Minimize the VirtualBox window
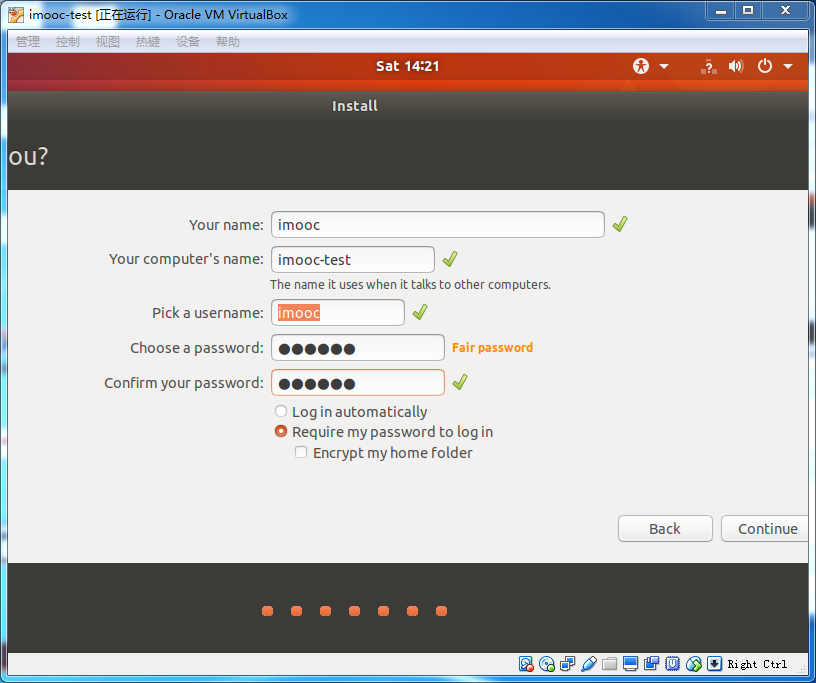The image size is (816, 683). (721, 10)
